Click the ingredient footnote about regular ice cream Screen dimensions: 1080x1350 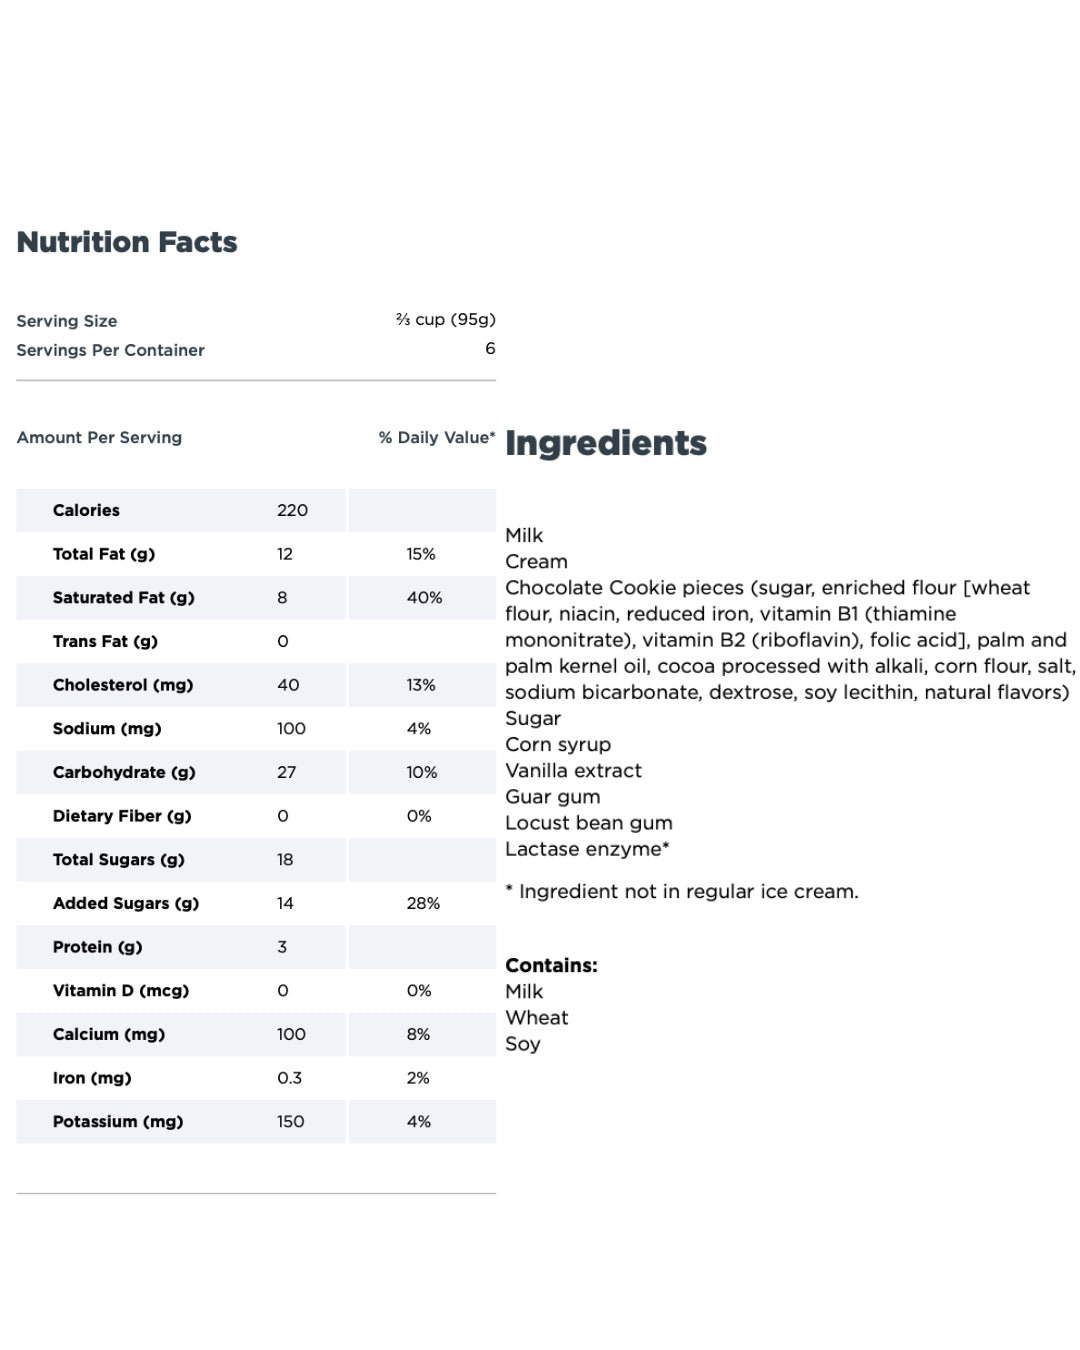pos(682,891)
